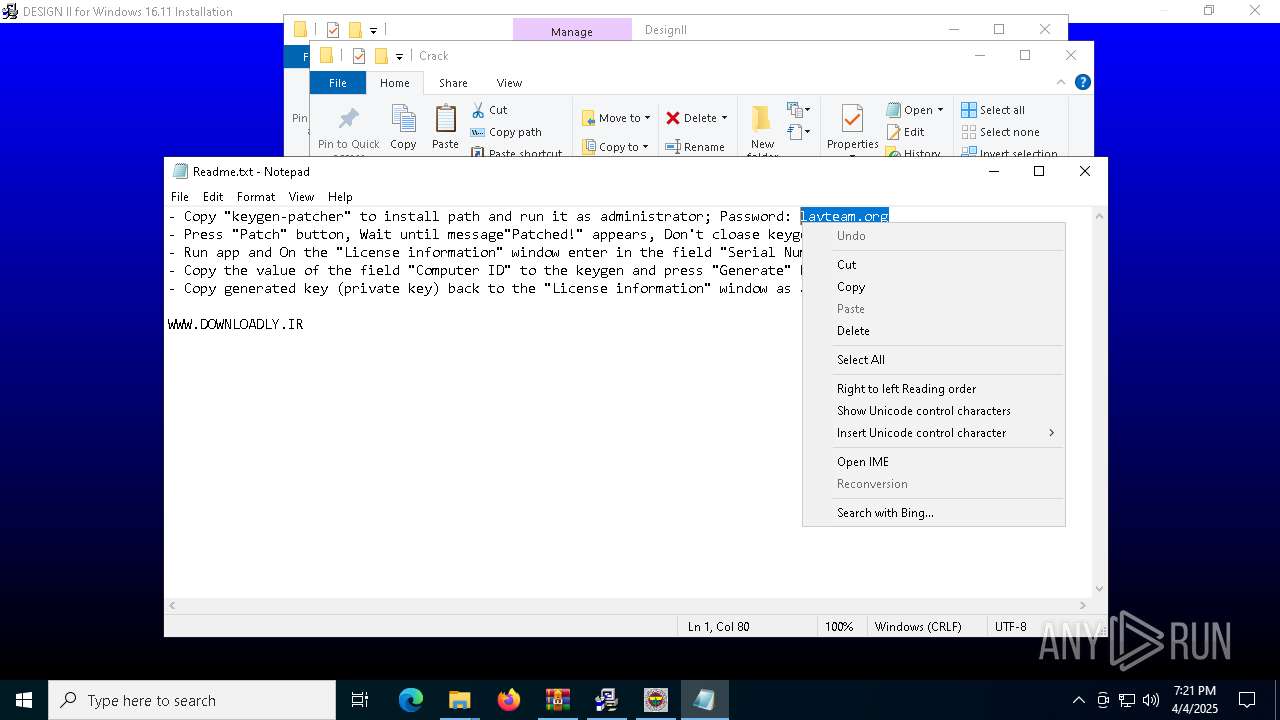Click Rename in the Crack ribbon
Viewport: 1280px width, 720px height.
click(x=695, y=146)
